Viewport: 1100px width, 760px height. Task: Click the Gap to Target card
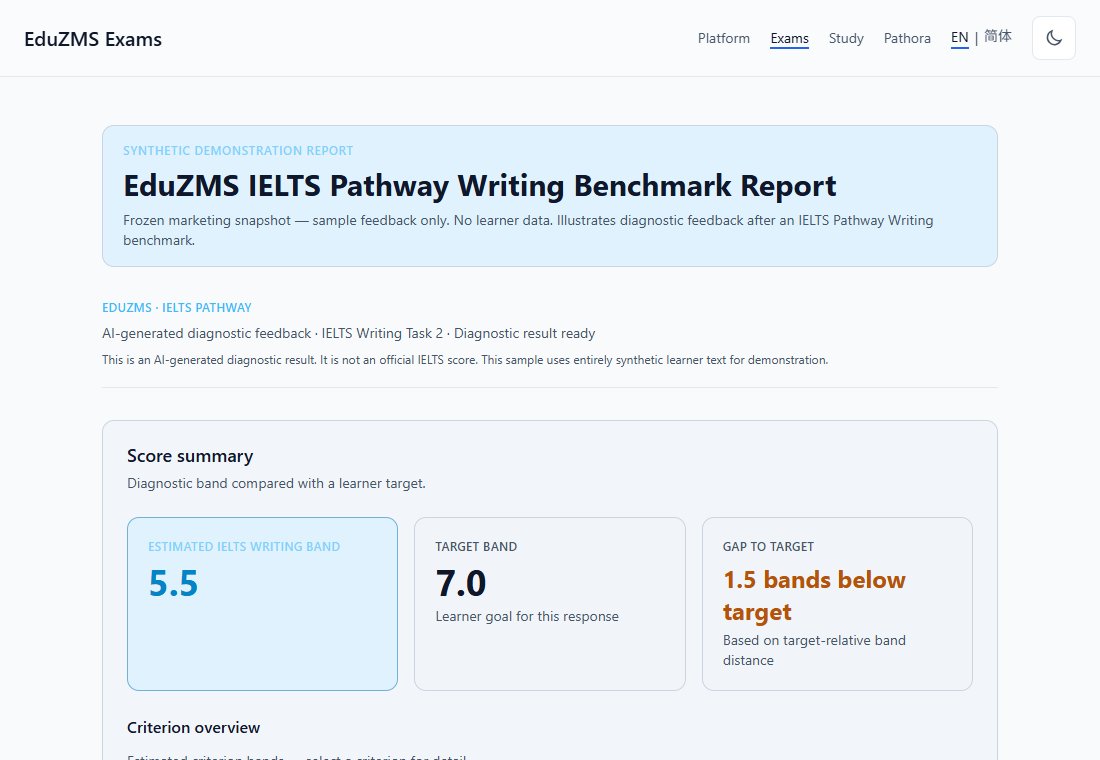tap(837, 604)
